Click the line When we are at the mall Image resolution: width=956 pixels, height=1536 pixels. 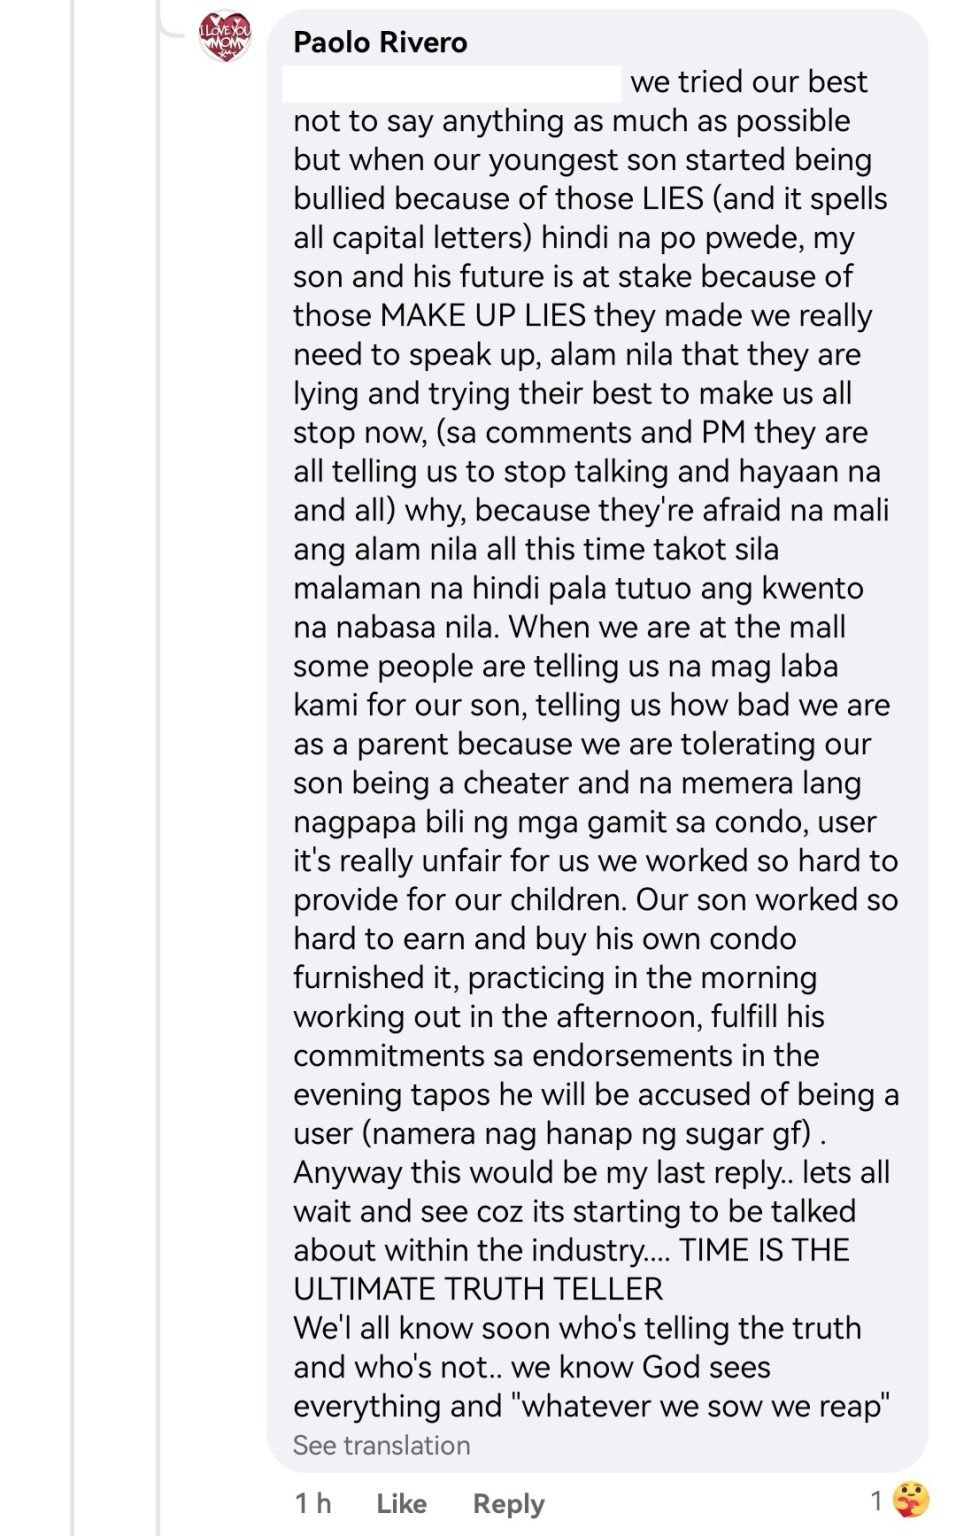tap(677, 627)
